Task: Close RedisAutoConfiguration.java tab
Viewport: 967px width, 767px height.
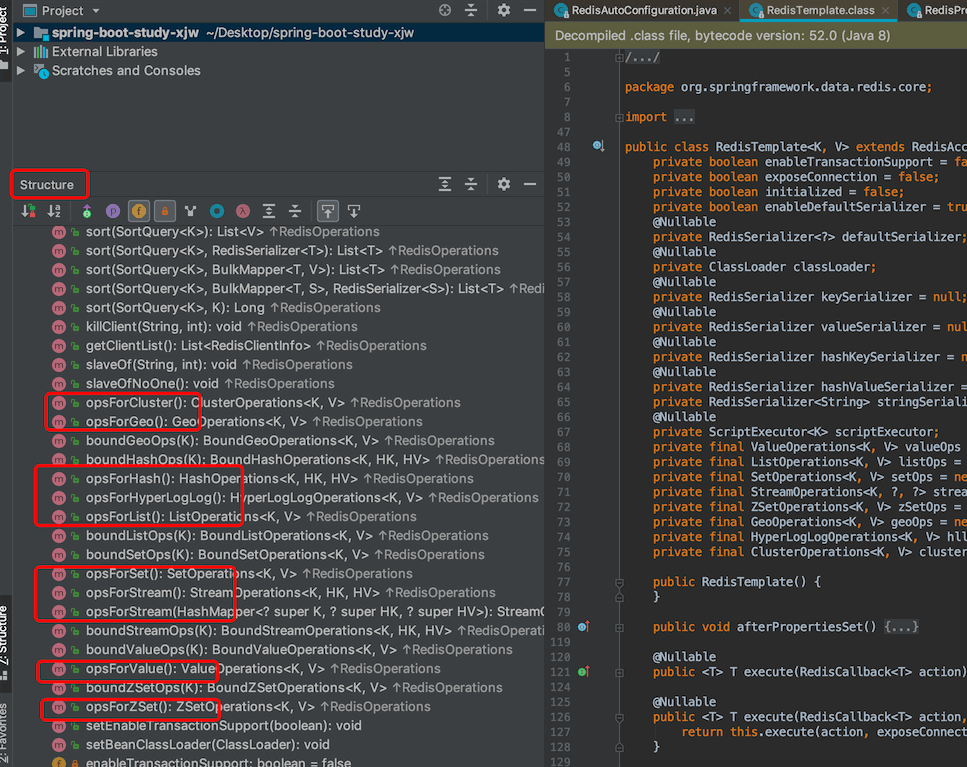Action: tap(728, 10)
